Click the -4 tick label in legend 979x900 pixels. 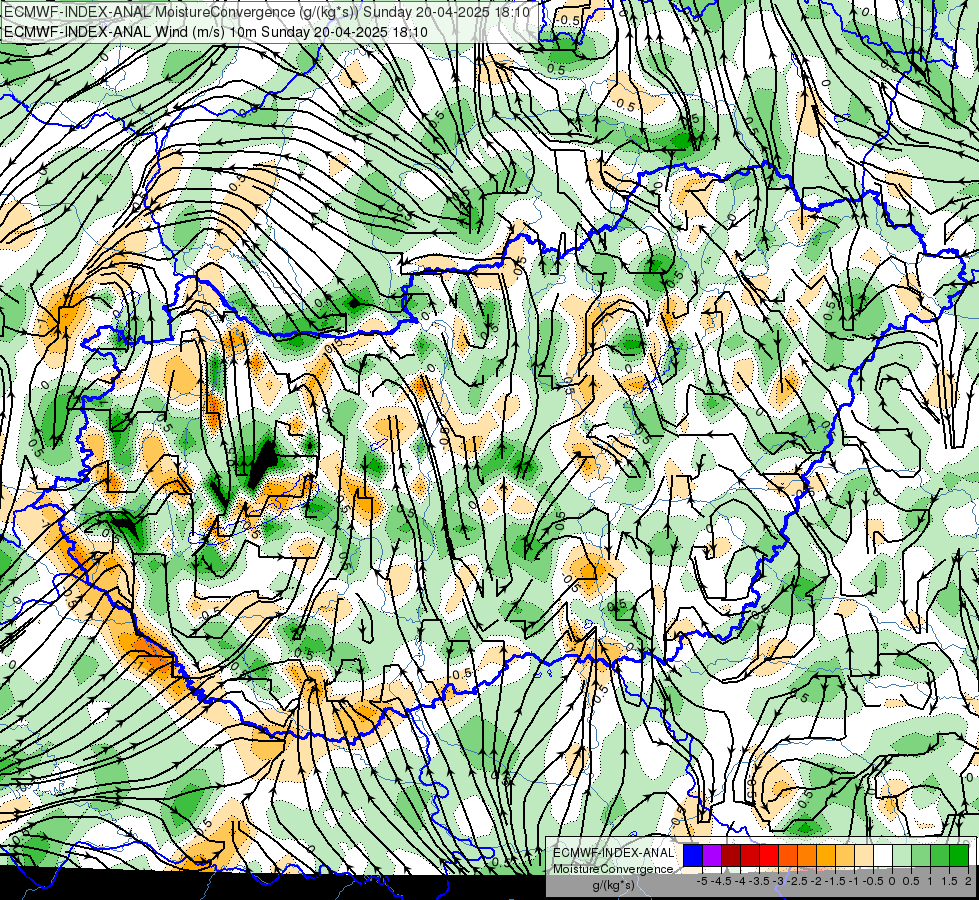740,881
